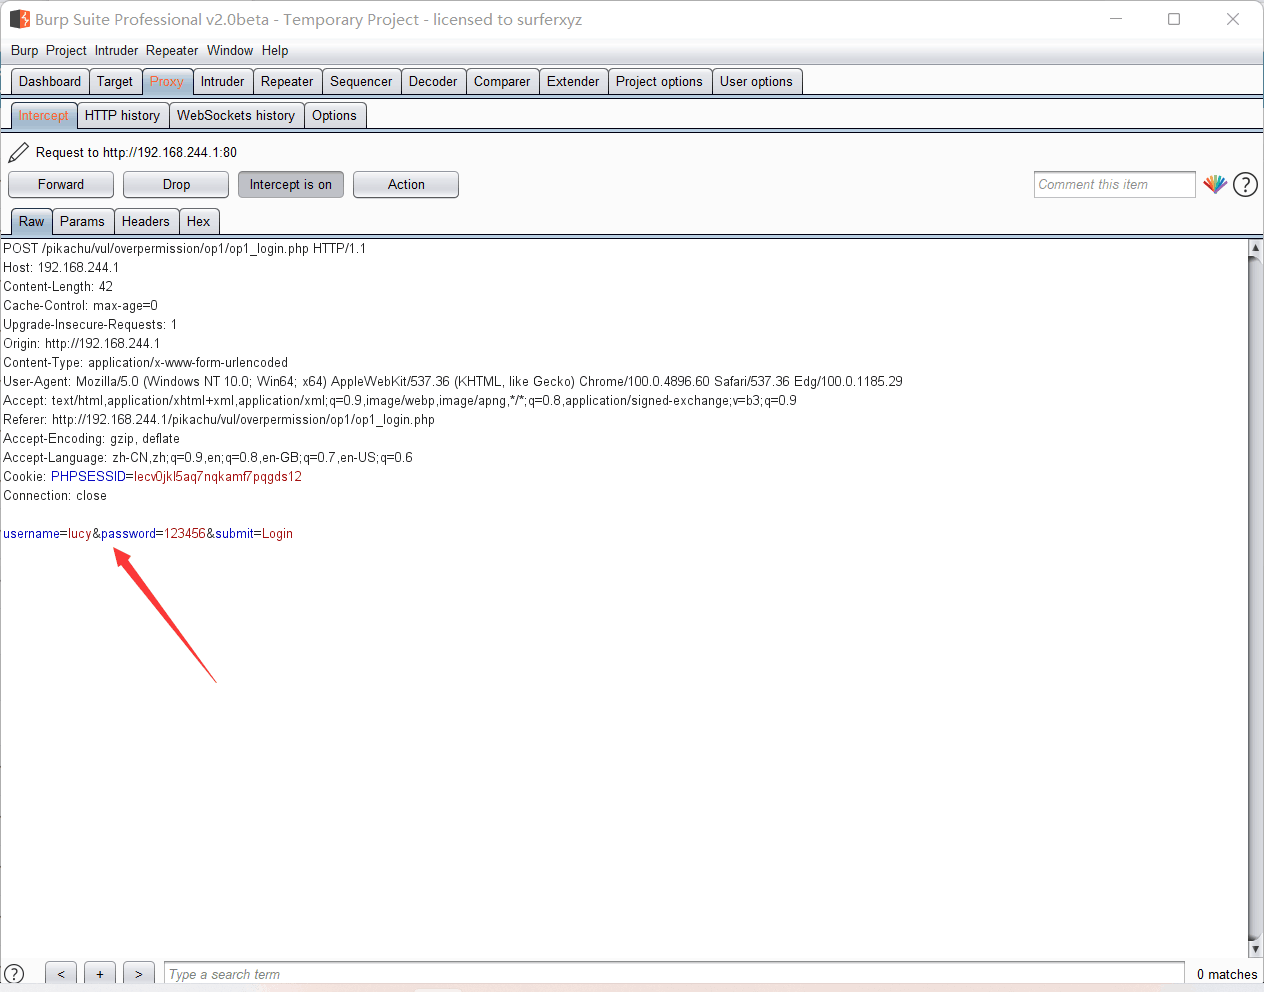Click the Origin header line
Screen dimensions: 1264x992
pyautogui.click(x=81, y=344)
